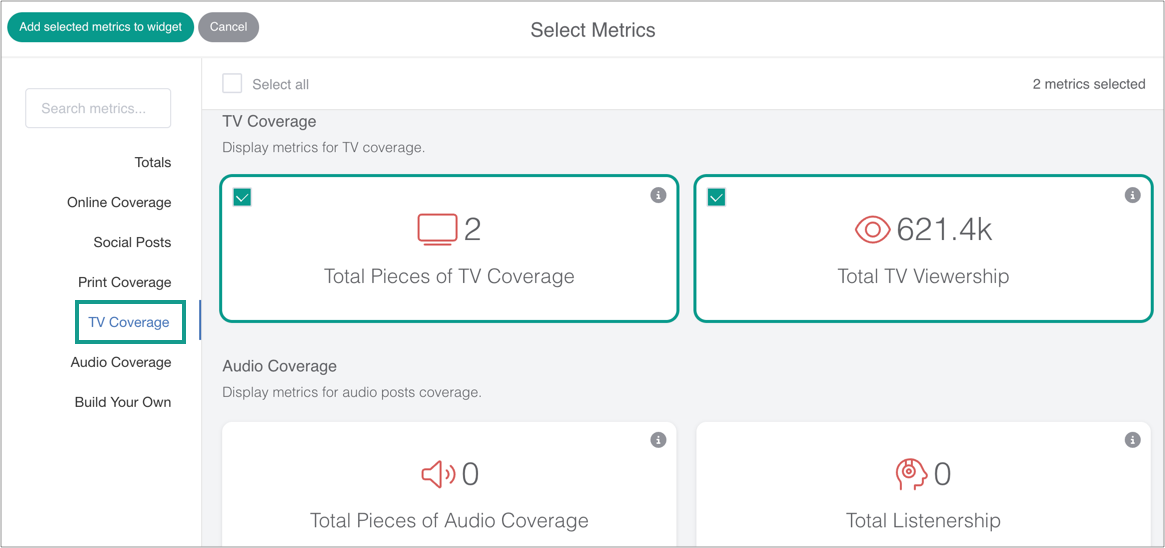
Task: Click the listenership head icon
Action: tap(911, 473)
